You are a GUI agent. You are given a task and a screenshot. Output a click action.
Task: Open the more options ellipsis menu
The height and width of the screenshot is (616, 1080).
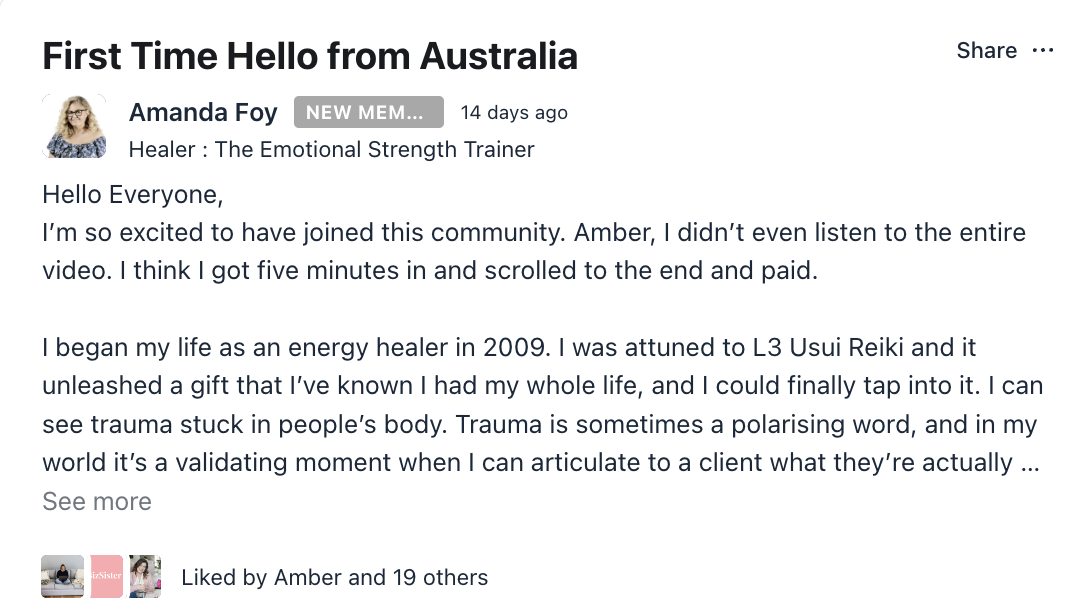pos(1043,51)
